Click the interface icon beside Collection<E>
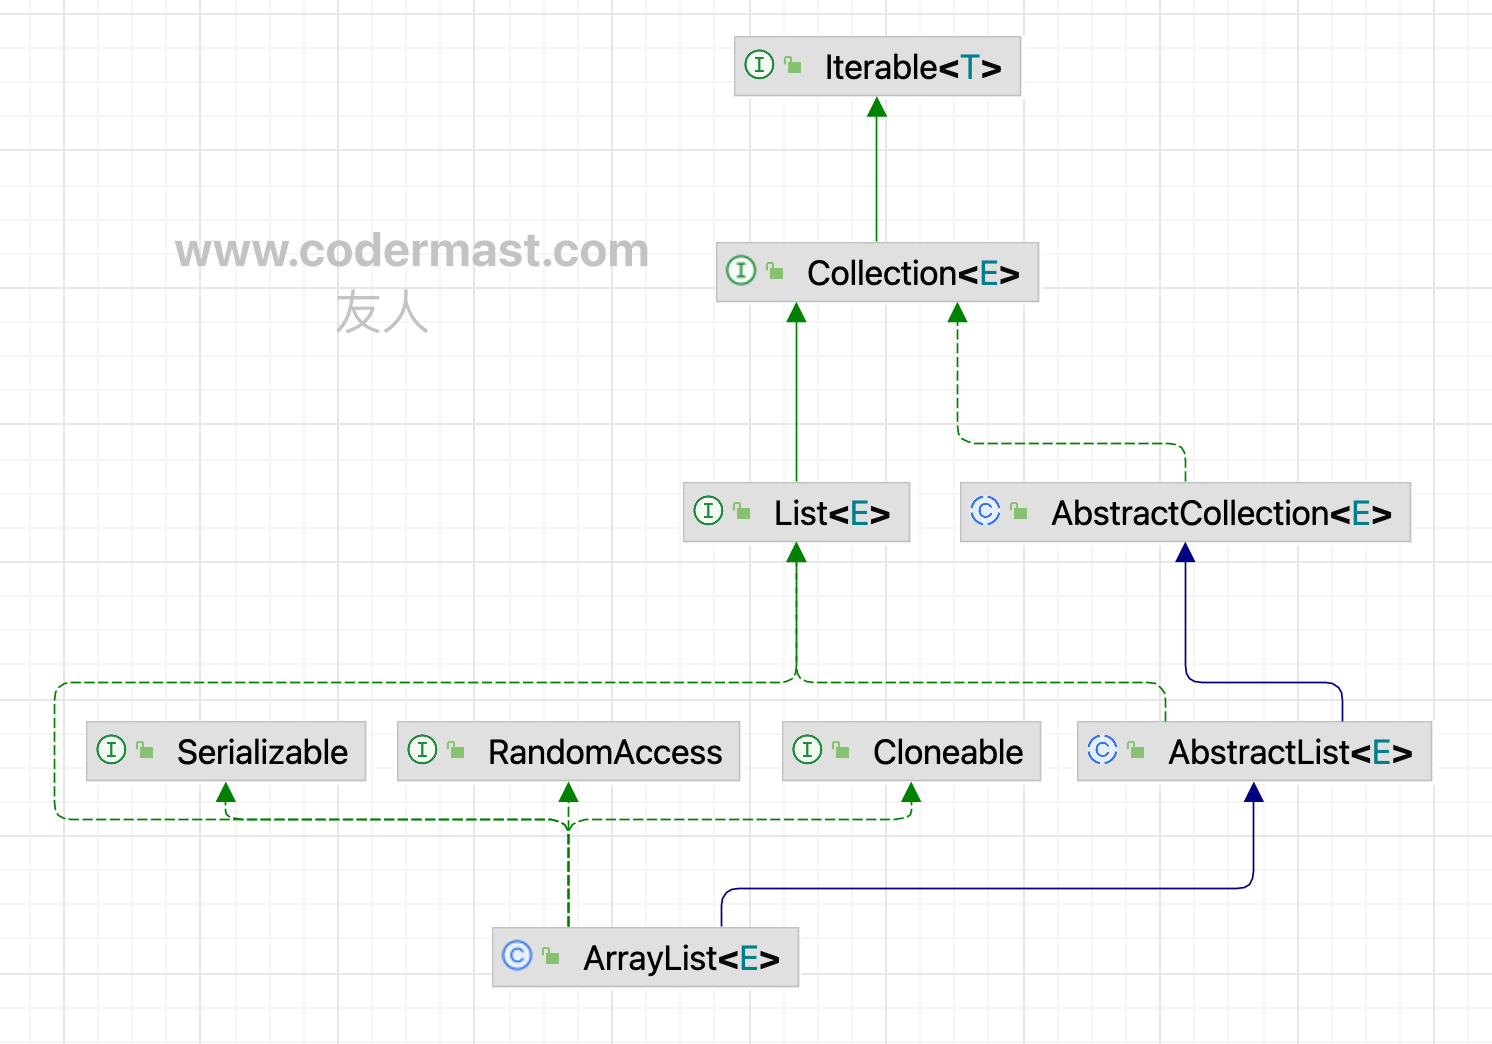The width and height of the screenshot is (1492, 1044). pyautogui.click(x=741, y=271)
